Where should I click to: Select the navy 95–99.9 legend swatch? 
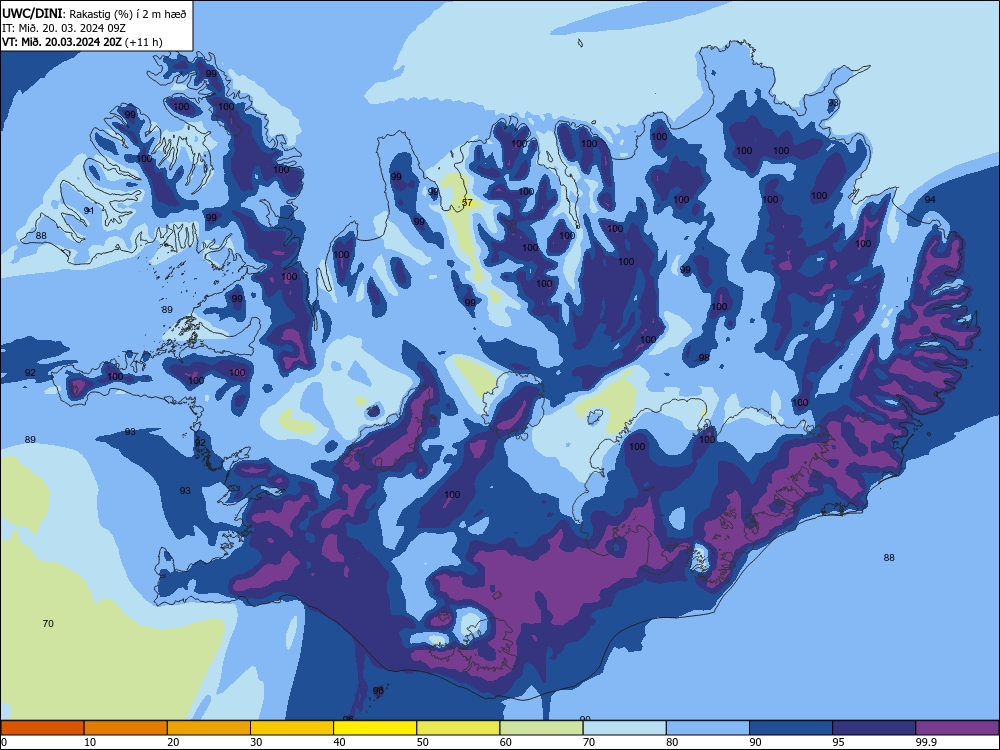pyautogui.click(x=874, y=728)
